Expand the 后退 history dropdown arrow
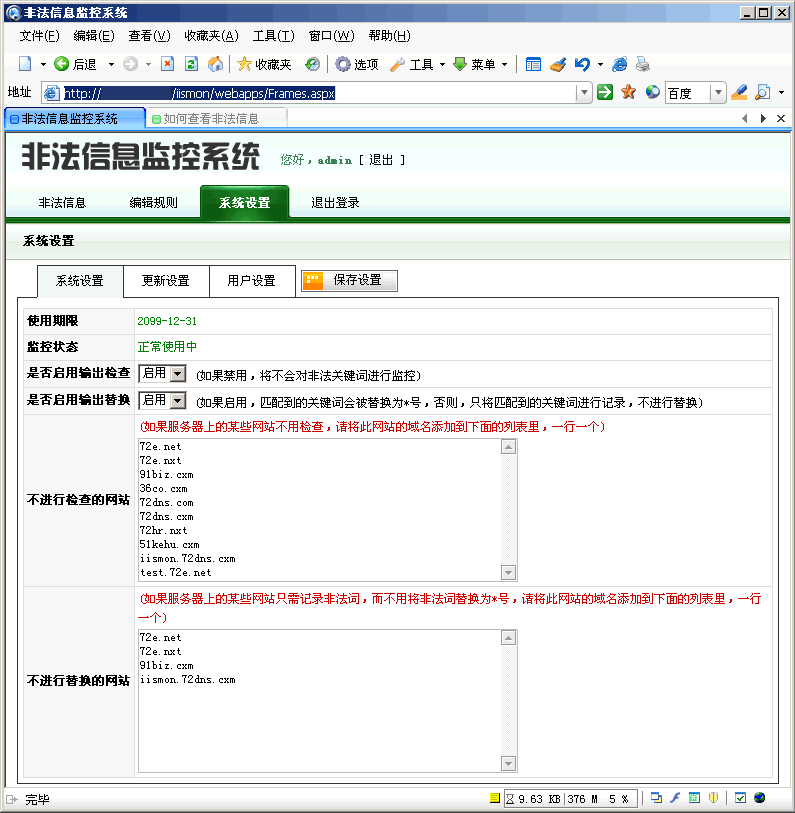The width and height of the screenshot is (795, 813). coord(111,64)
